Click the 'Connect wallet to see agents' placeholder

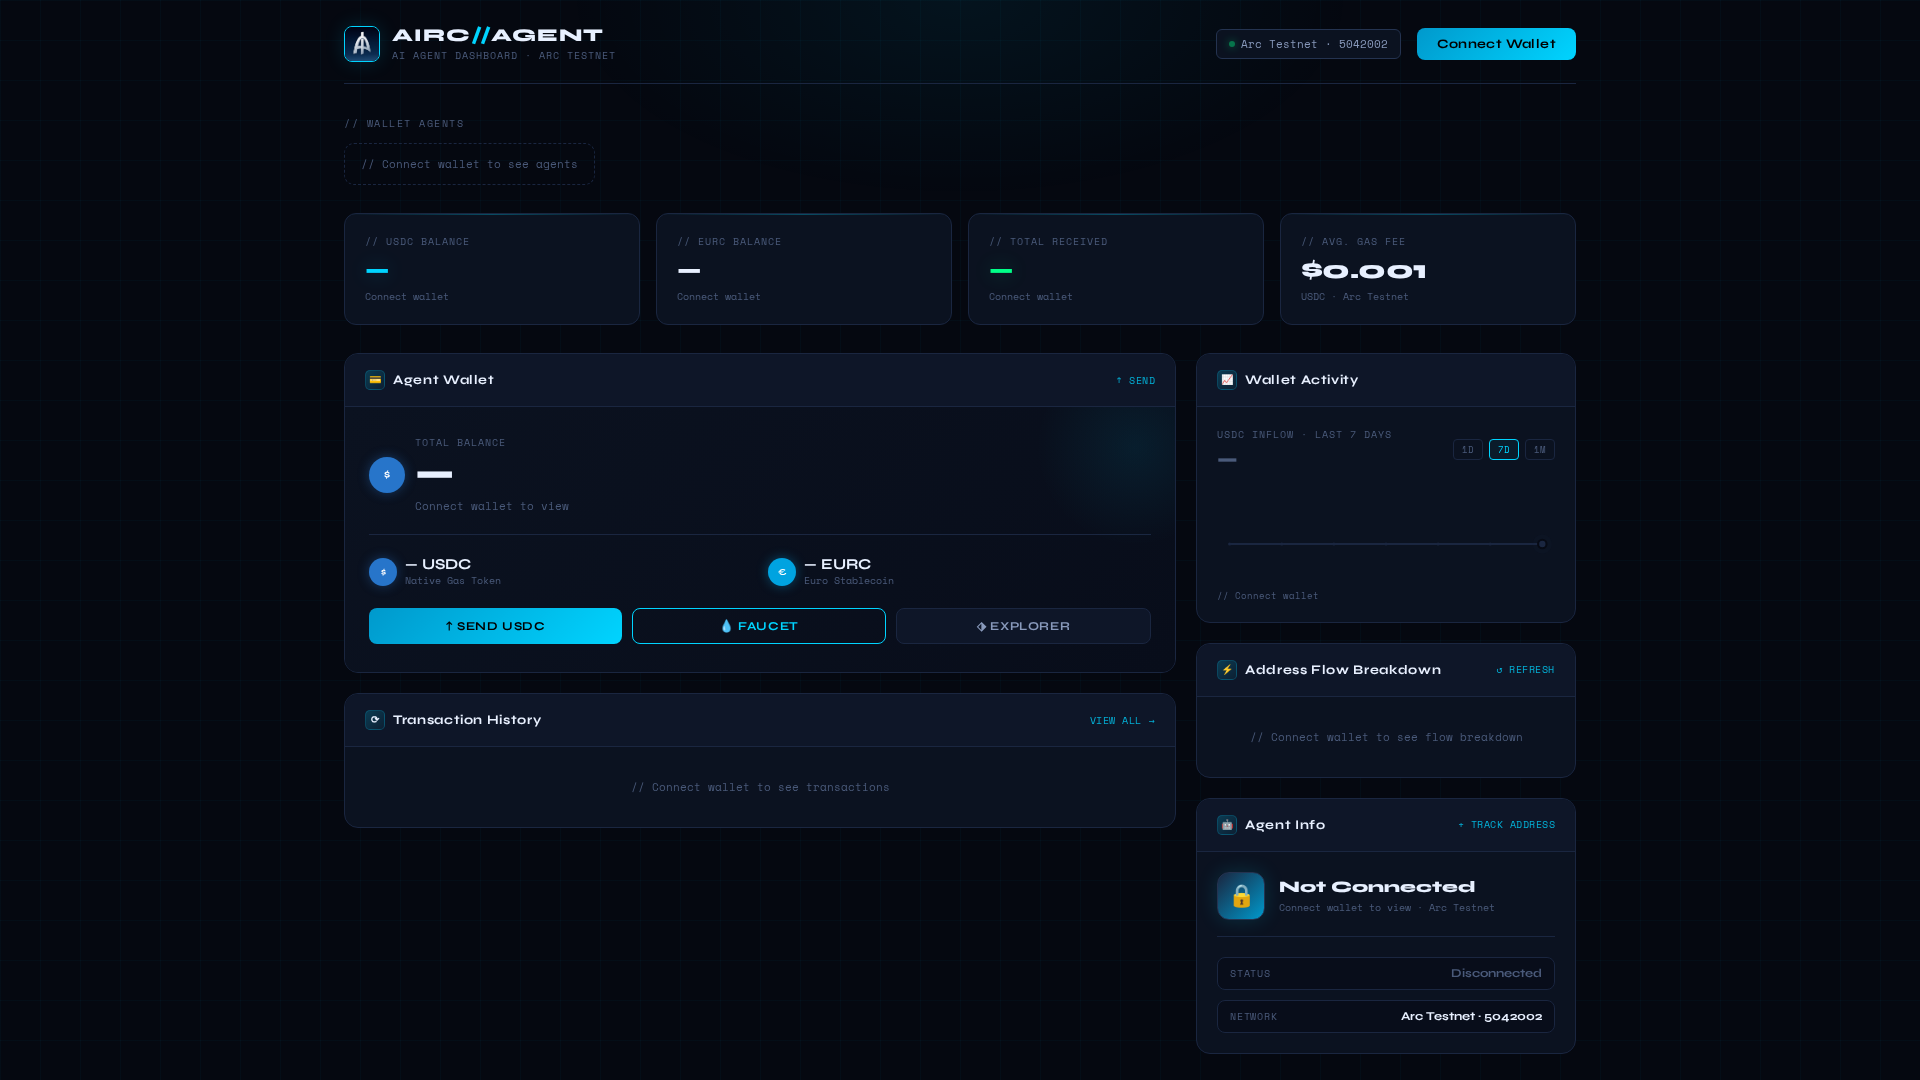click(x=469, y=164)
